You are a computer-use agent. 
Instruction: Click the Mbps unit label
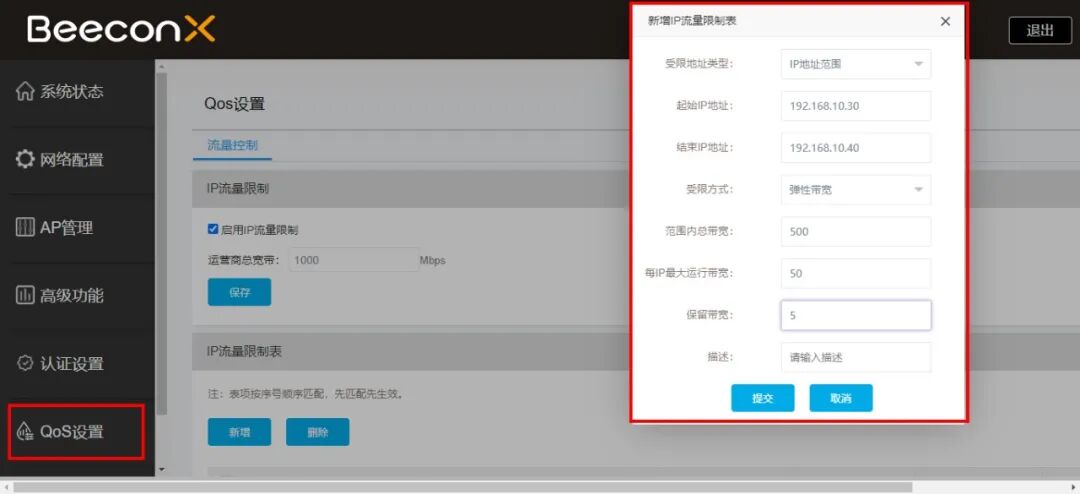[x=433, y=260]
